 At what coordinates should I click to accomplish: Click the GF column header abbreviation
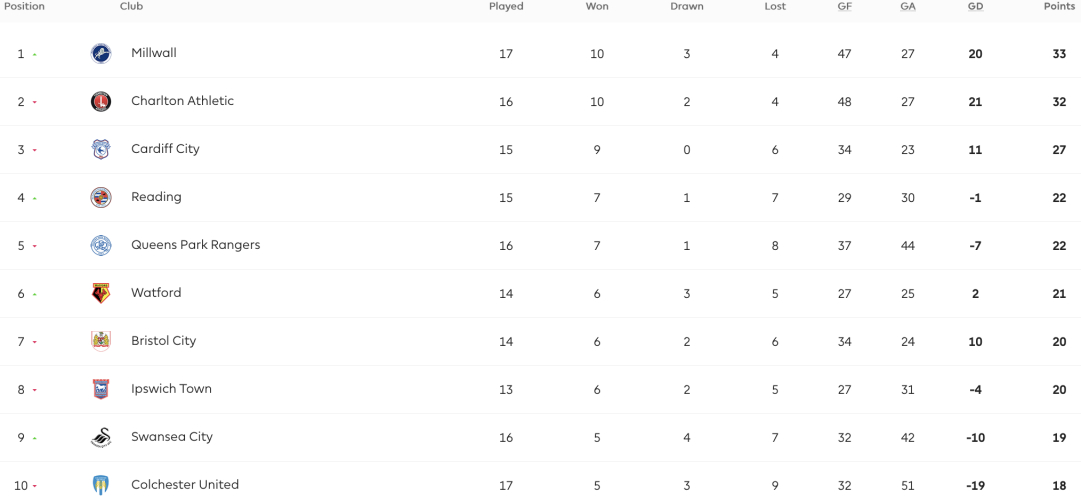[x=845, y=6]
